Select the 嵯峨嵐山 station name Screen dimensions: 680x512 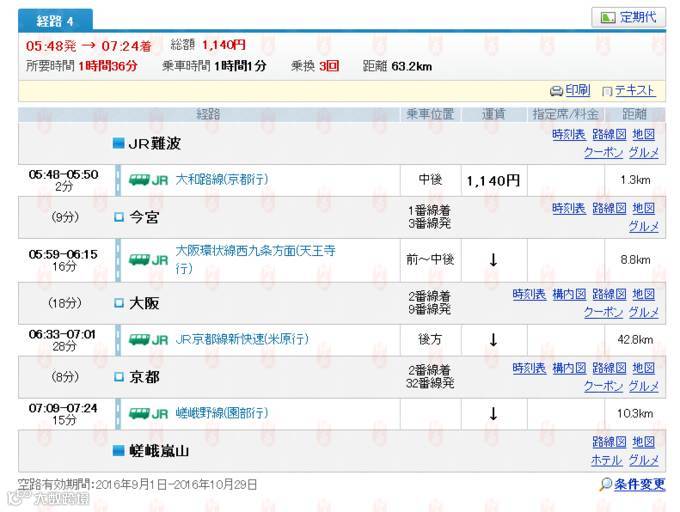pyautogui.click(x=159, y=451)
